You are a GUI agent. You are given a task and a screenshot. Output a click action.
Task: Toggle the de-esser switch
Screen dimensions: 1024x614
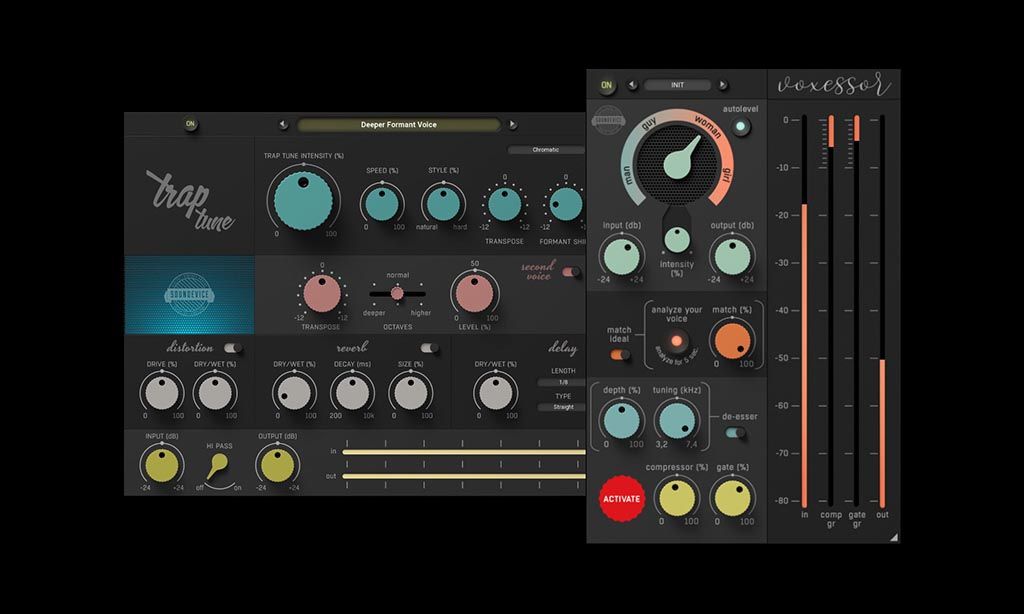click(735, 432)
